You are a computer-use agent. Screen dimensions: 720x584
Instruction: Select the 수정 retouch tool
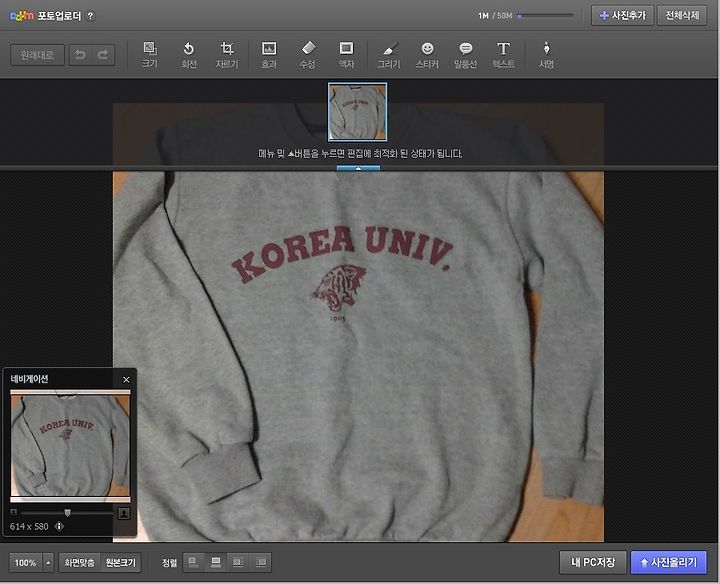tap(307, 55)
